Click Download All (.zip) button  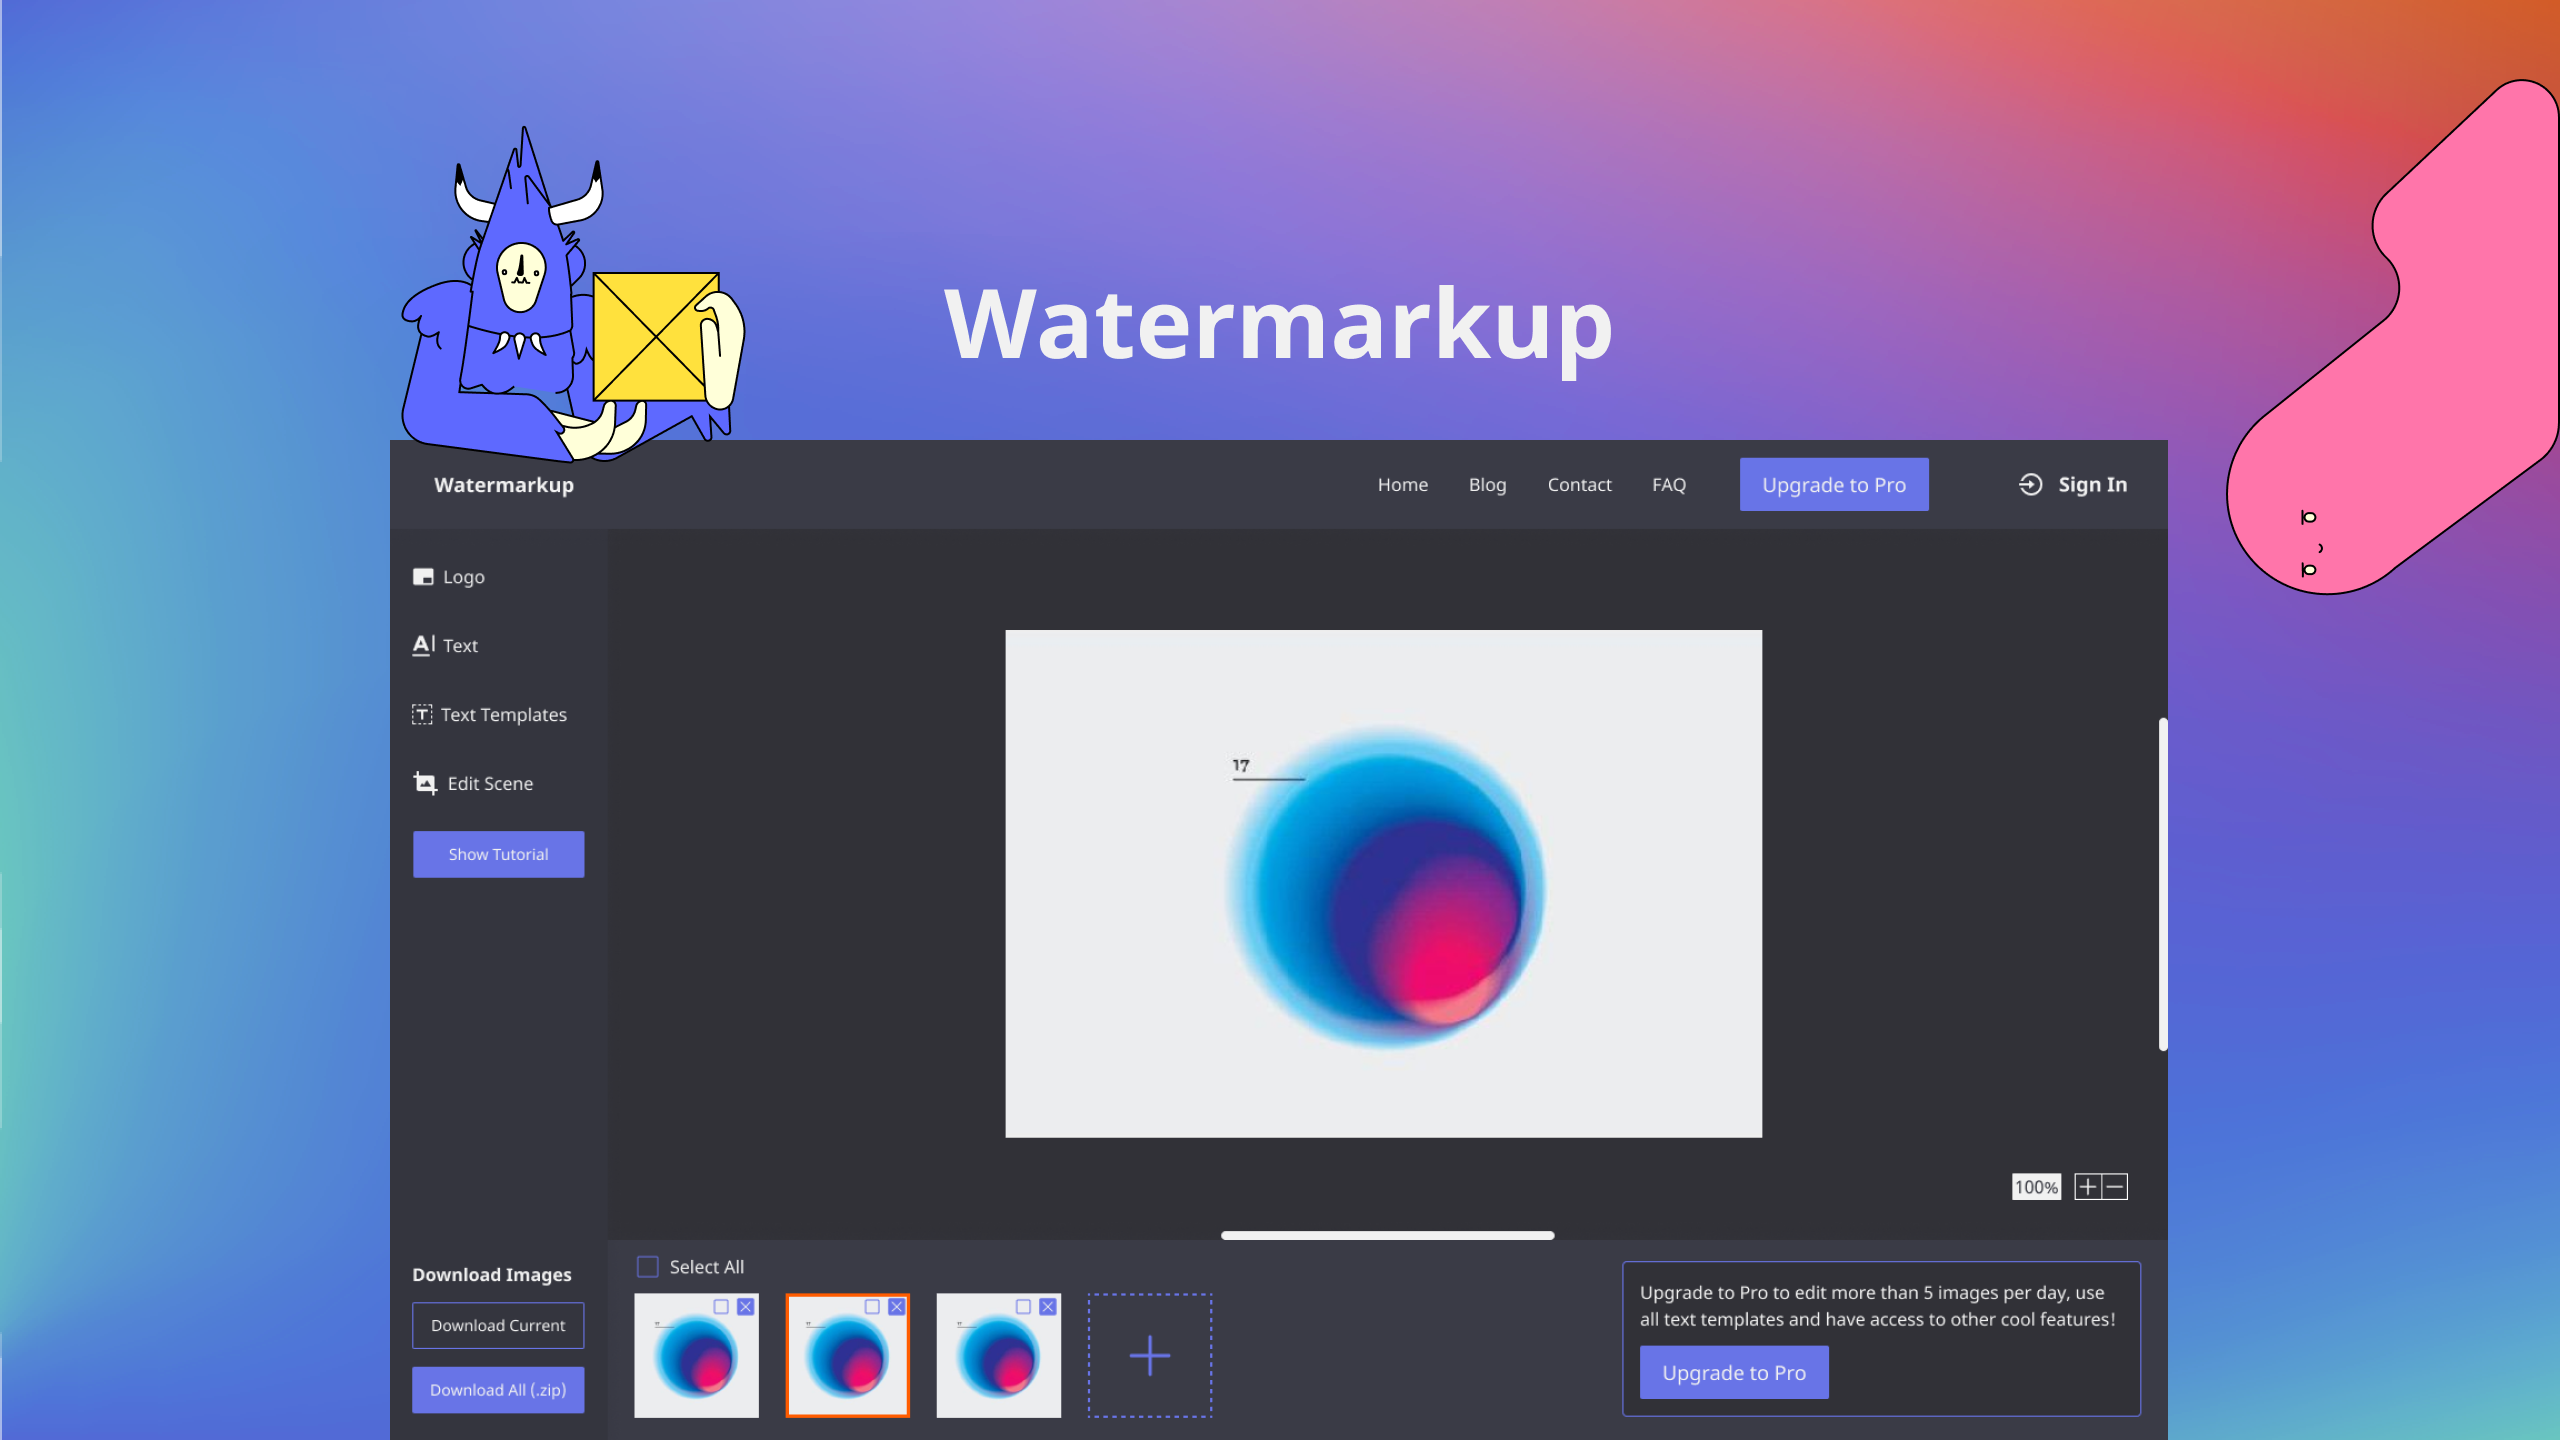498,1389
